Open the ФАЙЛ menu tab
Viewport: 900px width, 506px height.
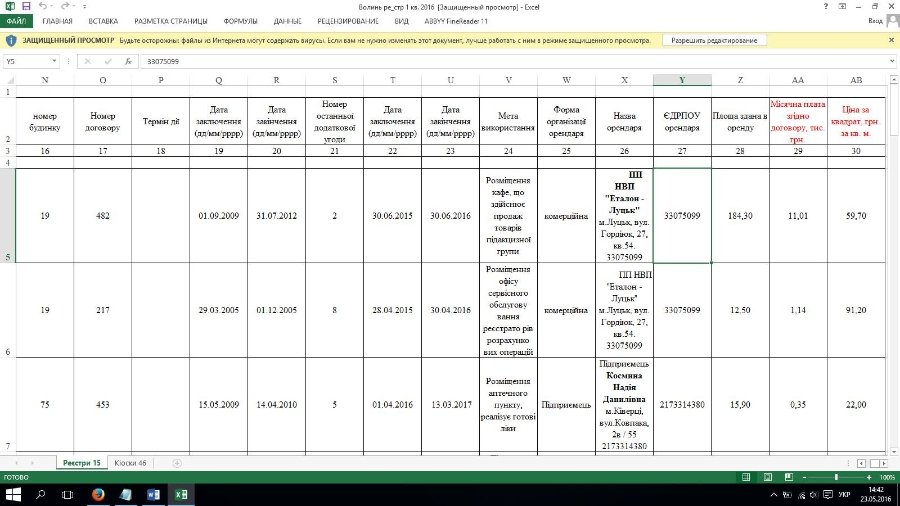(17, 20)
